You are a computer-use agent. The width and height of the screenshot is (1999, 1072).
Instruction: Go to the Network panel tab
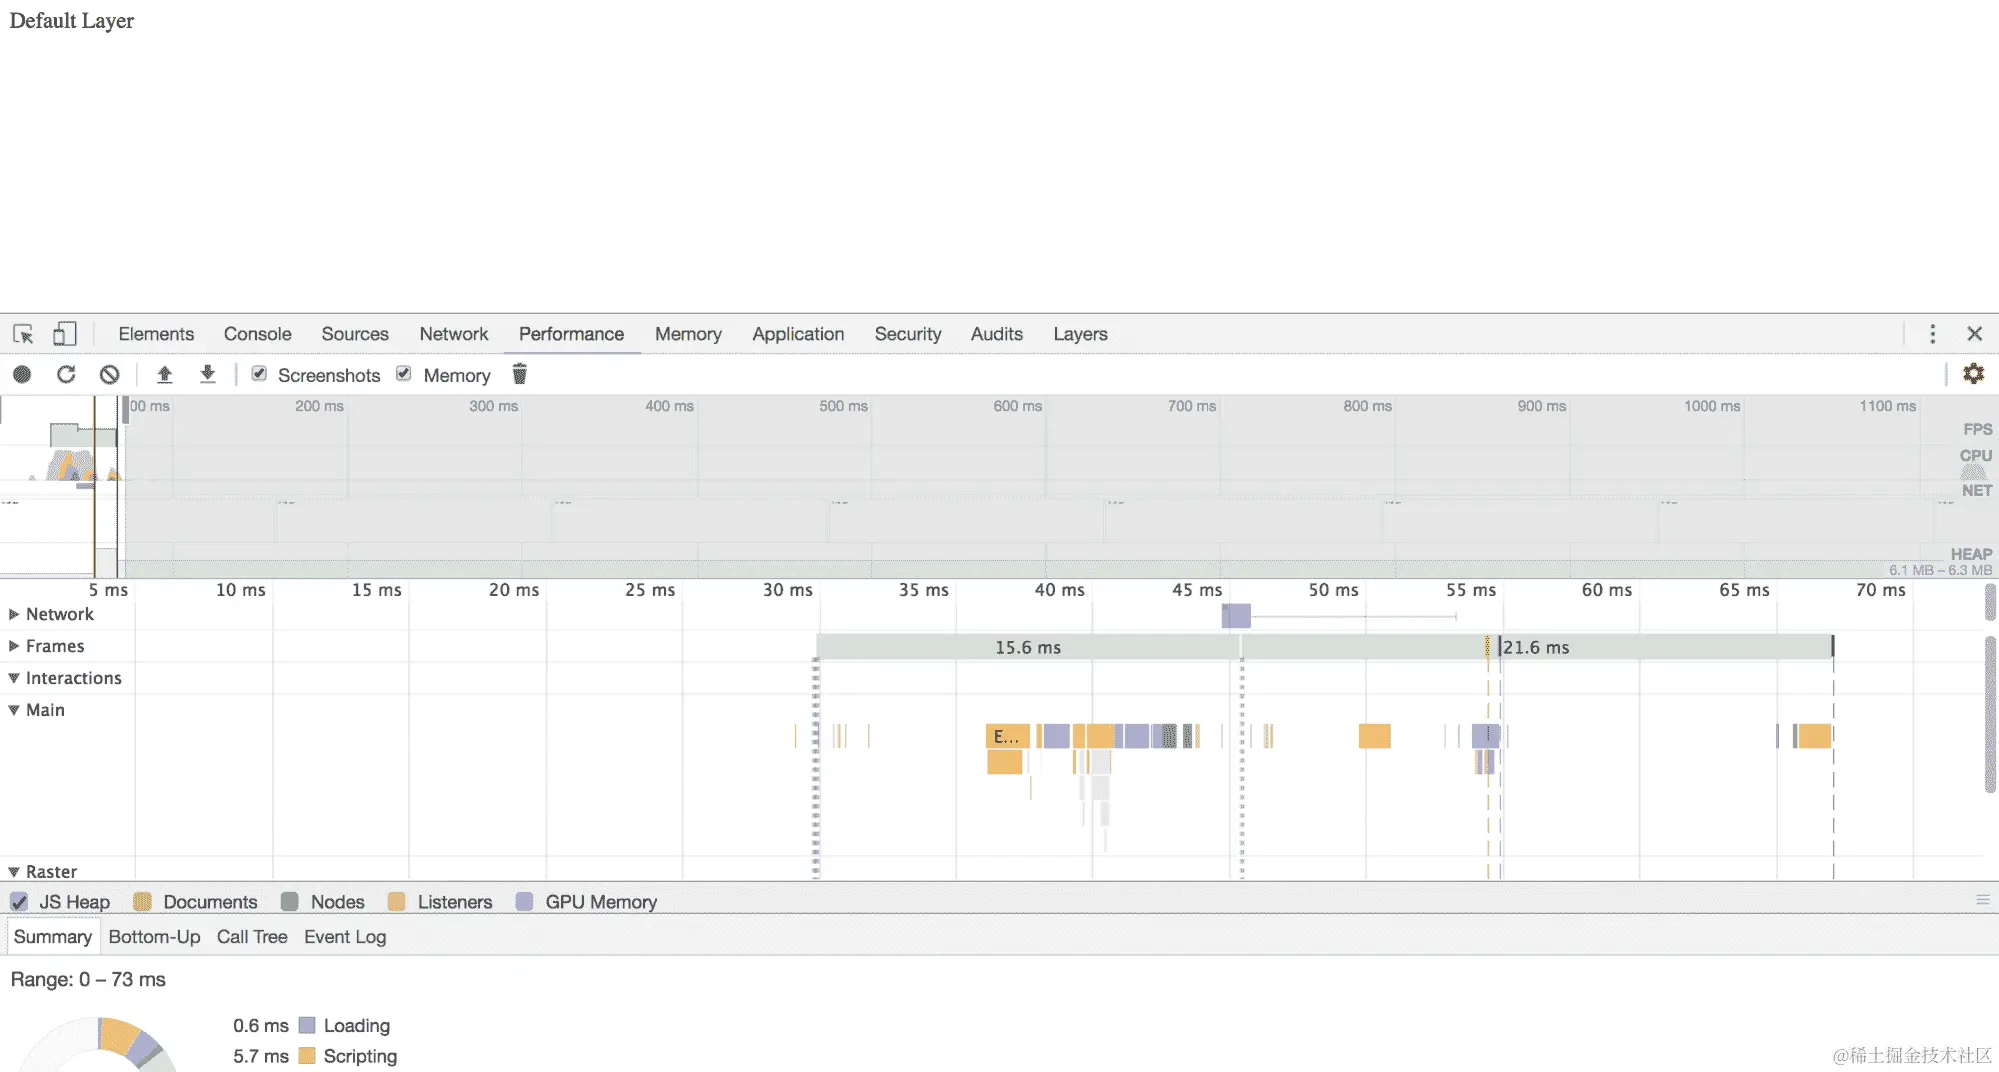click(454, 334)
